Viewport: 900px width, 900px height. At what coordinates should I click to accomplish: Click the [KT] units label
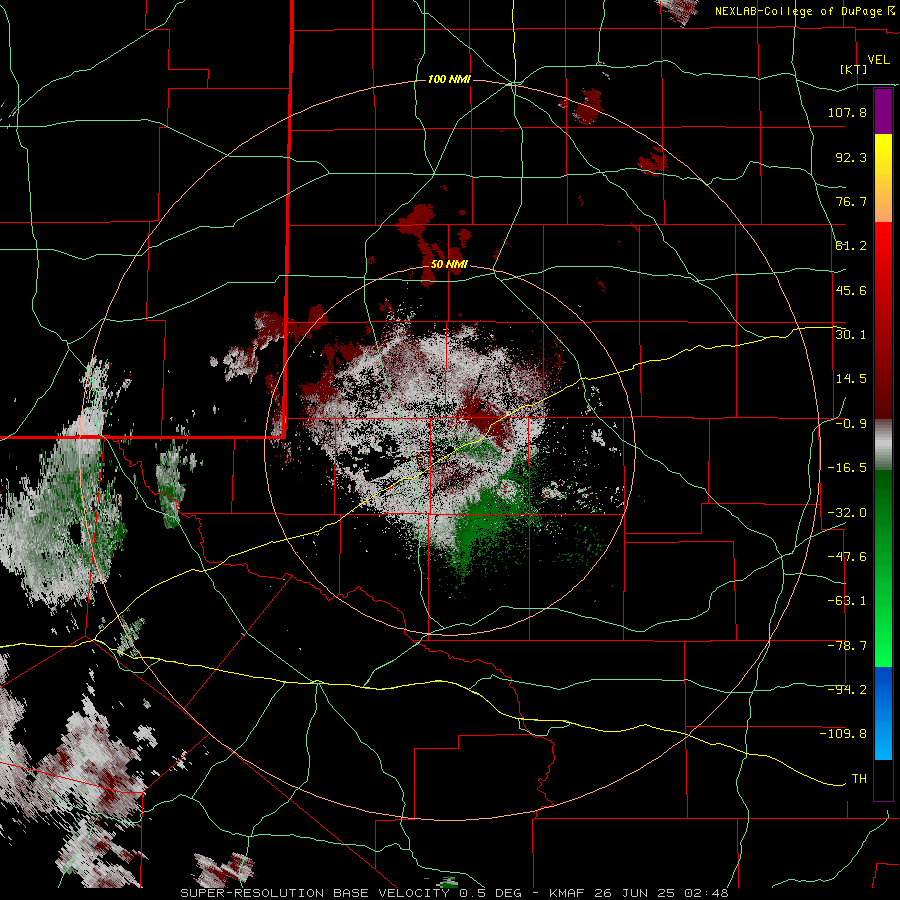click(854, 69)
